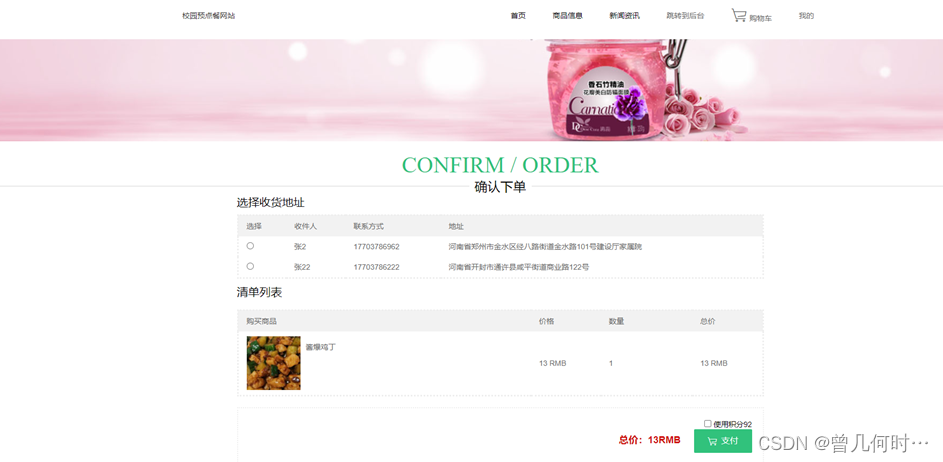Click 跳转到后台 link
Viewport: 943px width, 462px height.
point(685,16)
